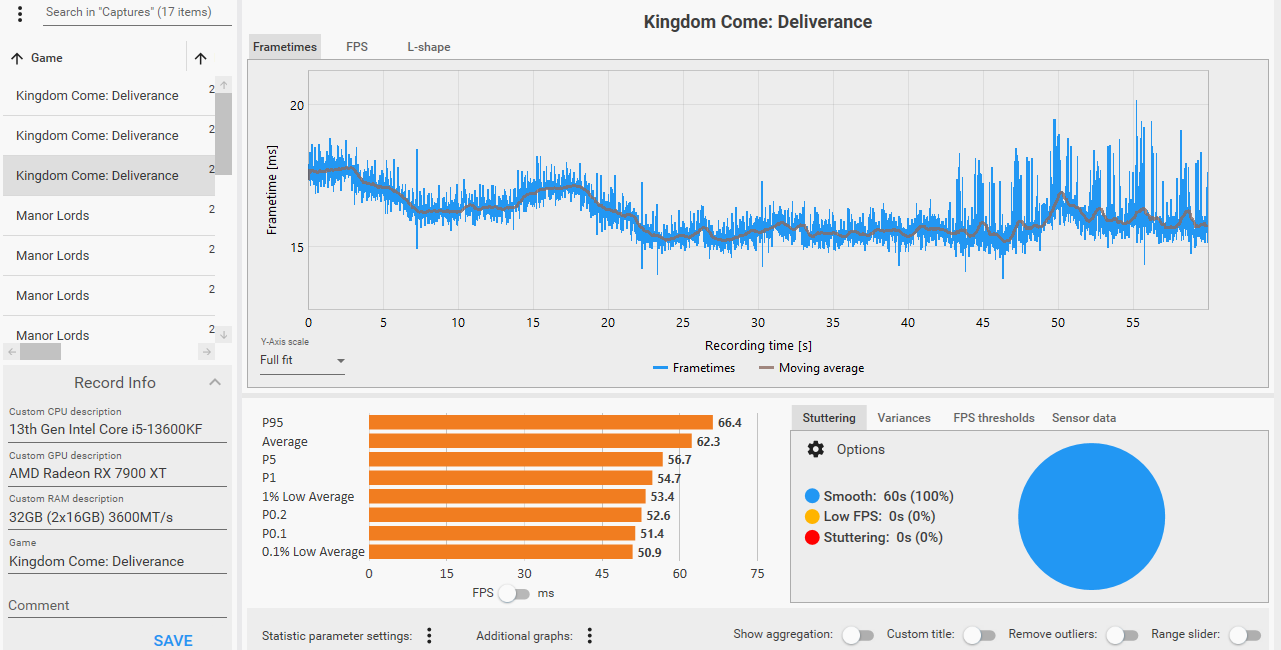Toggle Moving average series in chart legend
This screenshot has height=650, width=1281.
point(811,368)
